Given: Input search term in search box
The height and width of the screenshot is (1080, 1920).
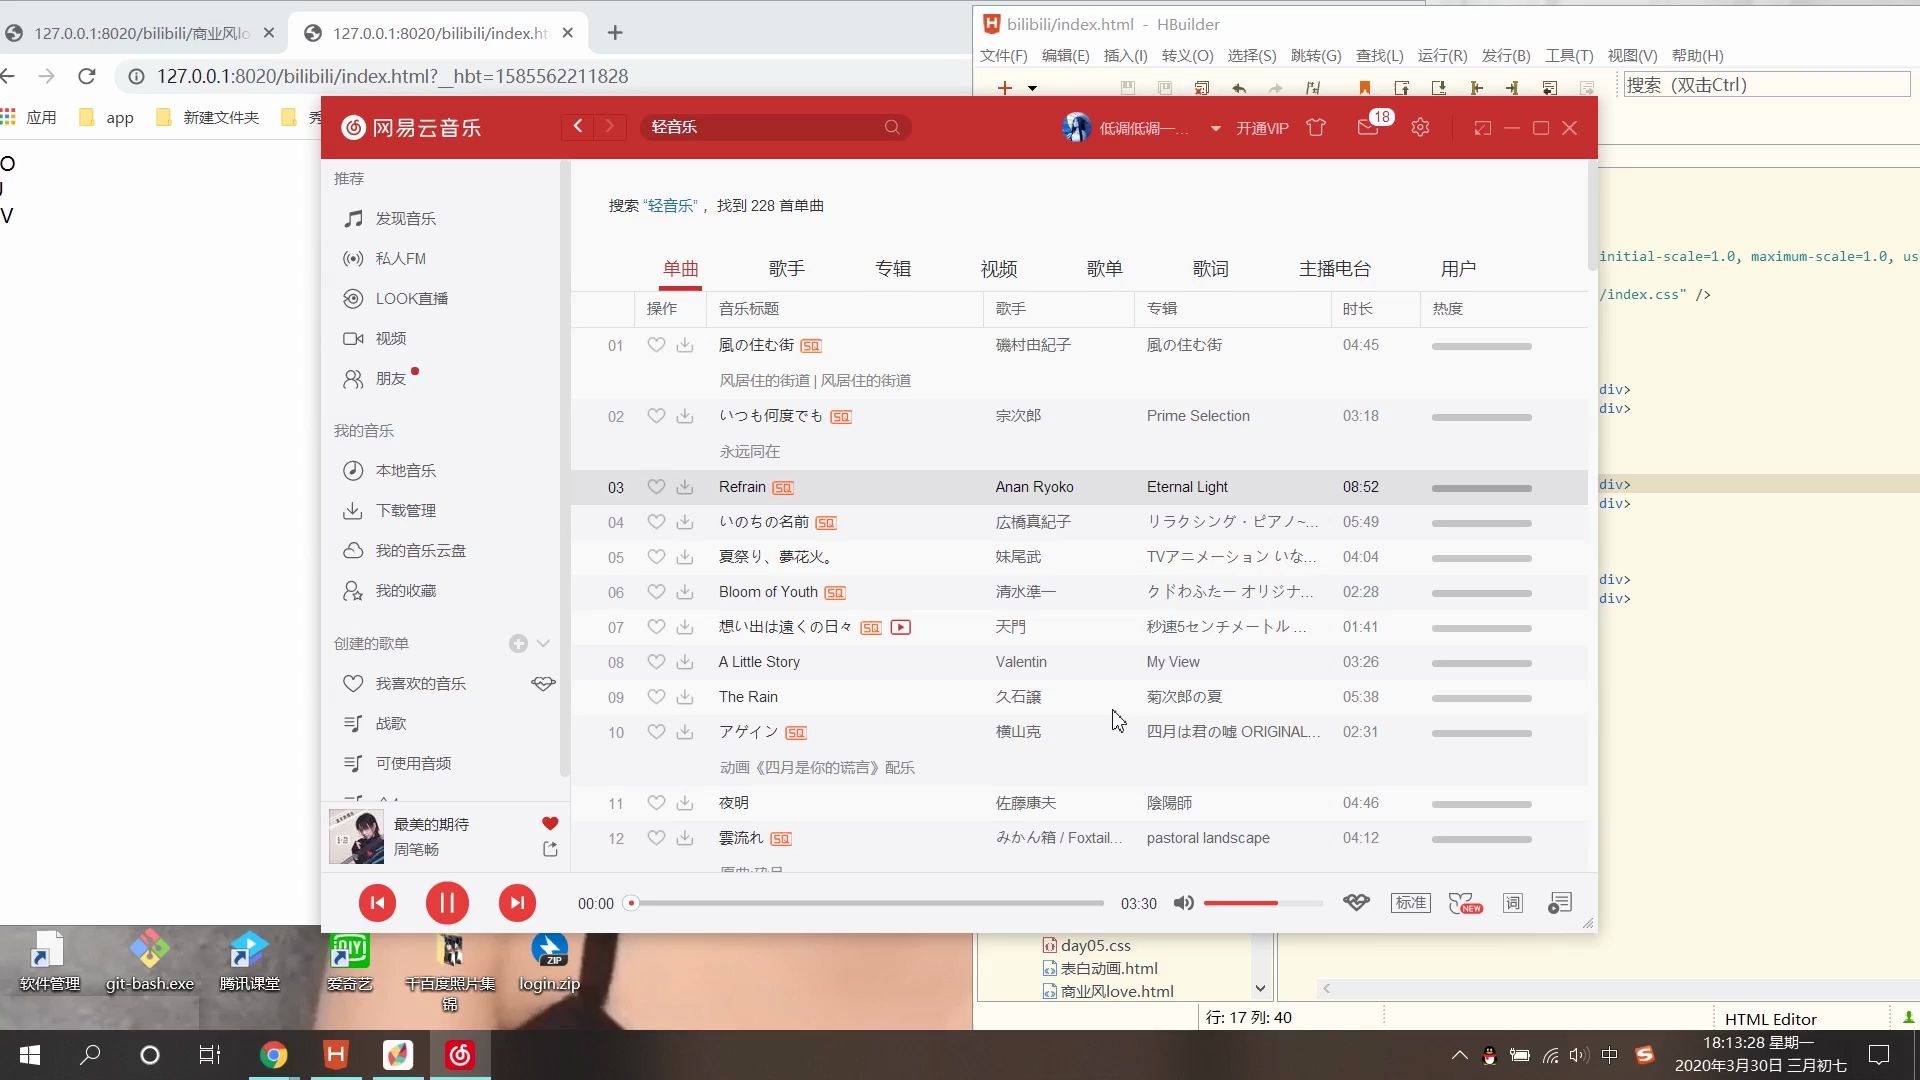Looking at the screenshot, I should click(769, 127).
